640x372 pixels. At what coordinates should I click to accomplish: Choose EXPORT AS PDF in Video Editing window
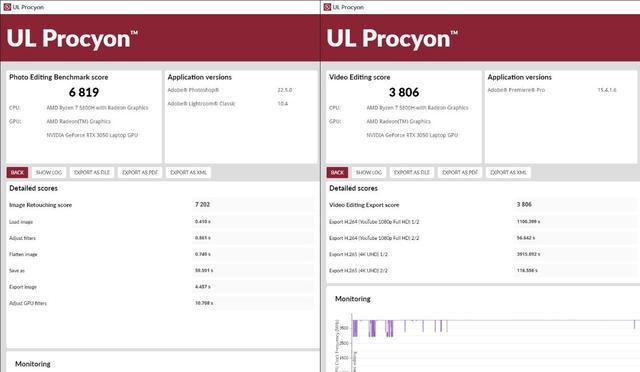(x=460, y=172)
